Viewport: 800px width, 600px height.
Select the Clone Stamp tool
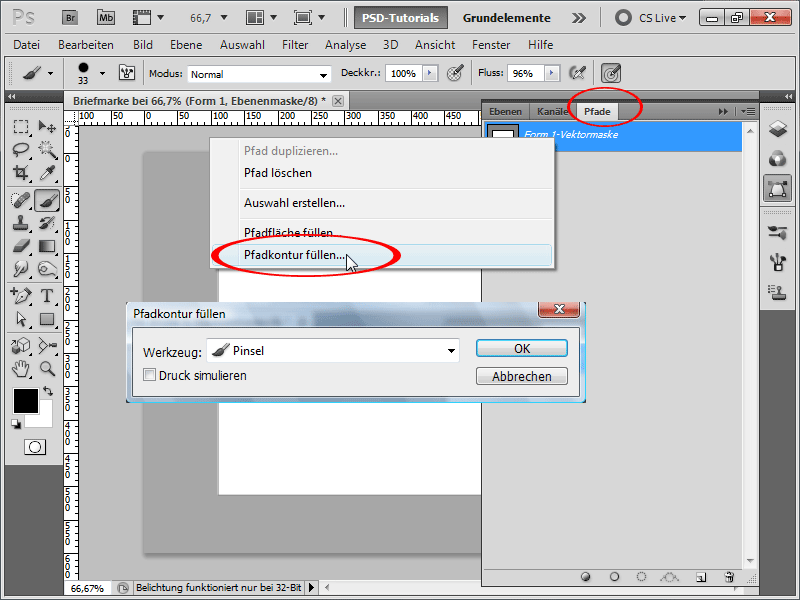pos(21,223)
